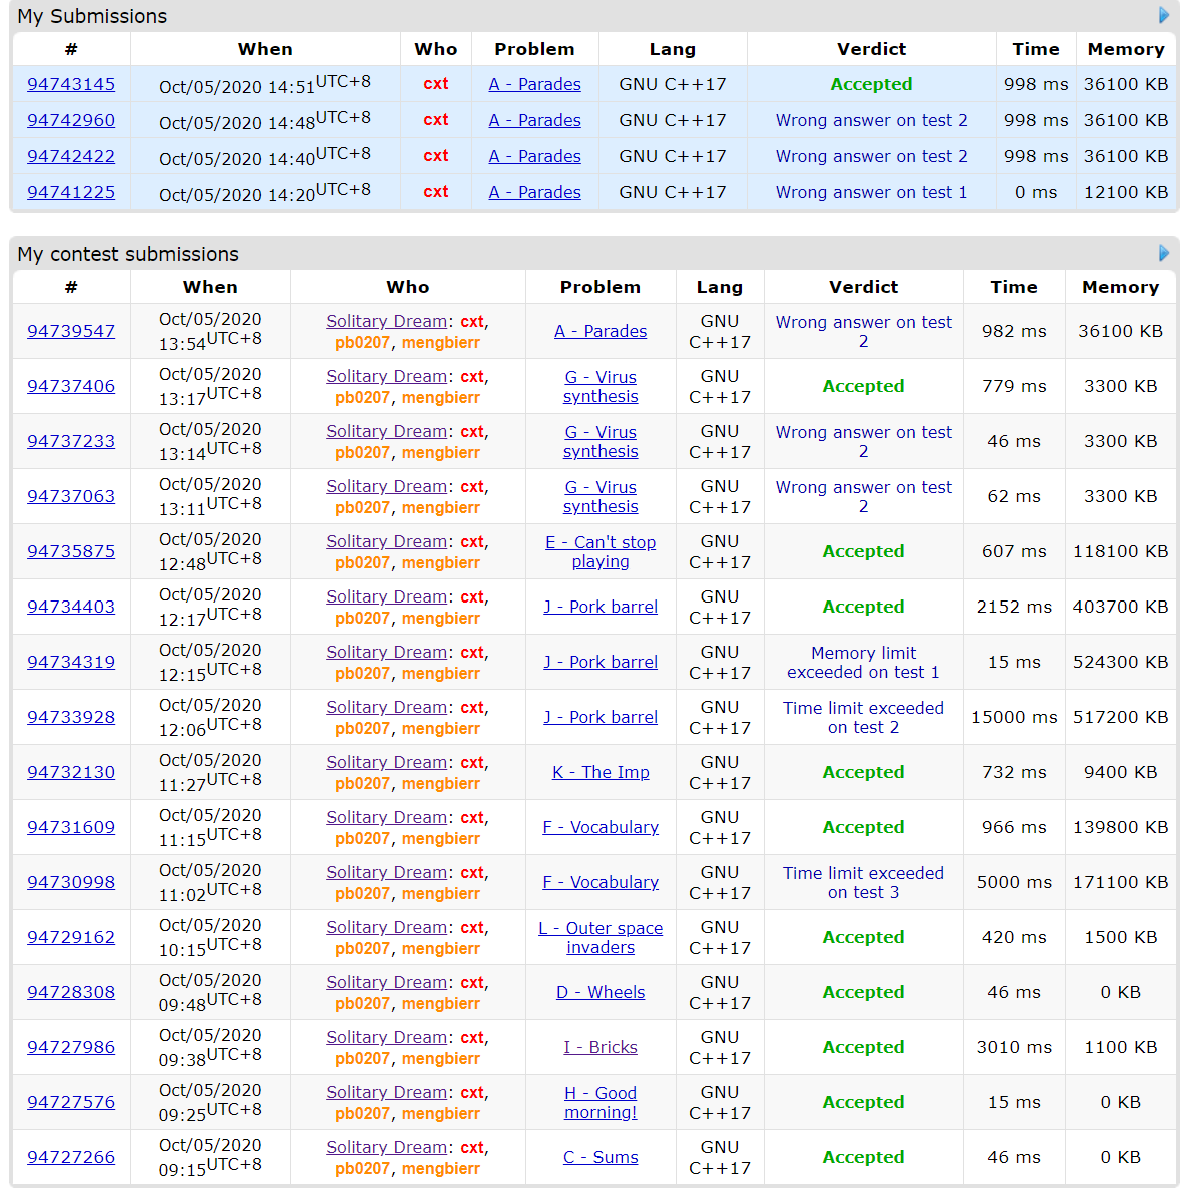Open C - Sums problem link
The image size is (1196, 1198).
(600, 1158)
